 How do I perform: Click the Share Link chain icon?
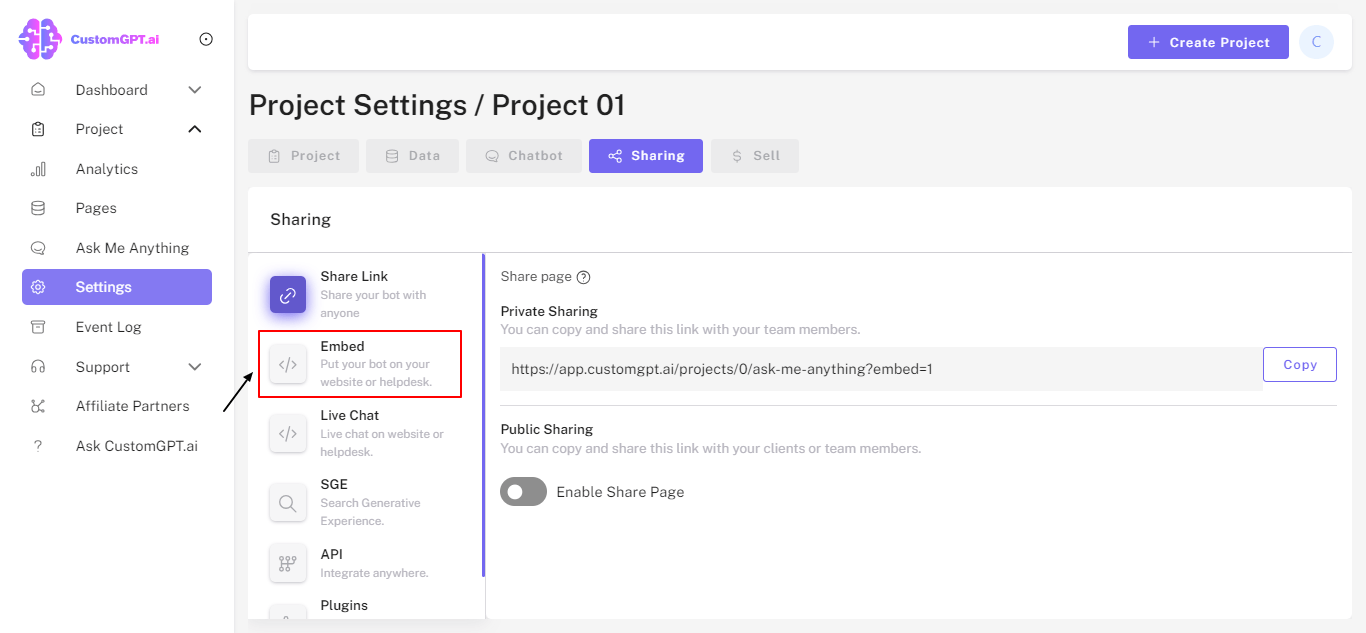[x=288, y=295]
